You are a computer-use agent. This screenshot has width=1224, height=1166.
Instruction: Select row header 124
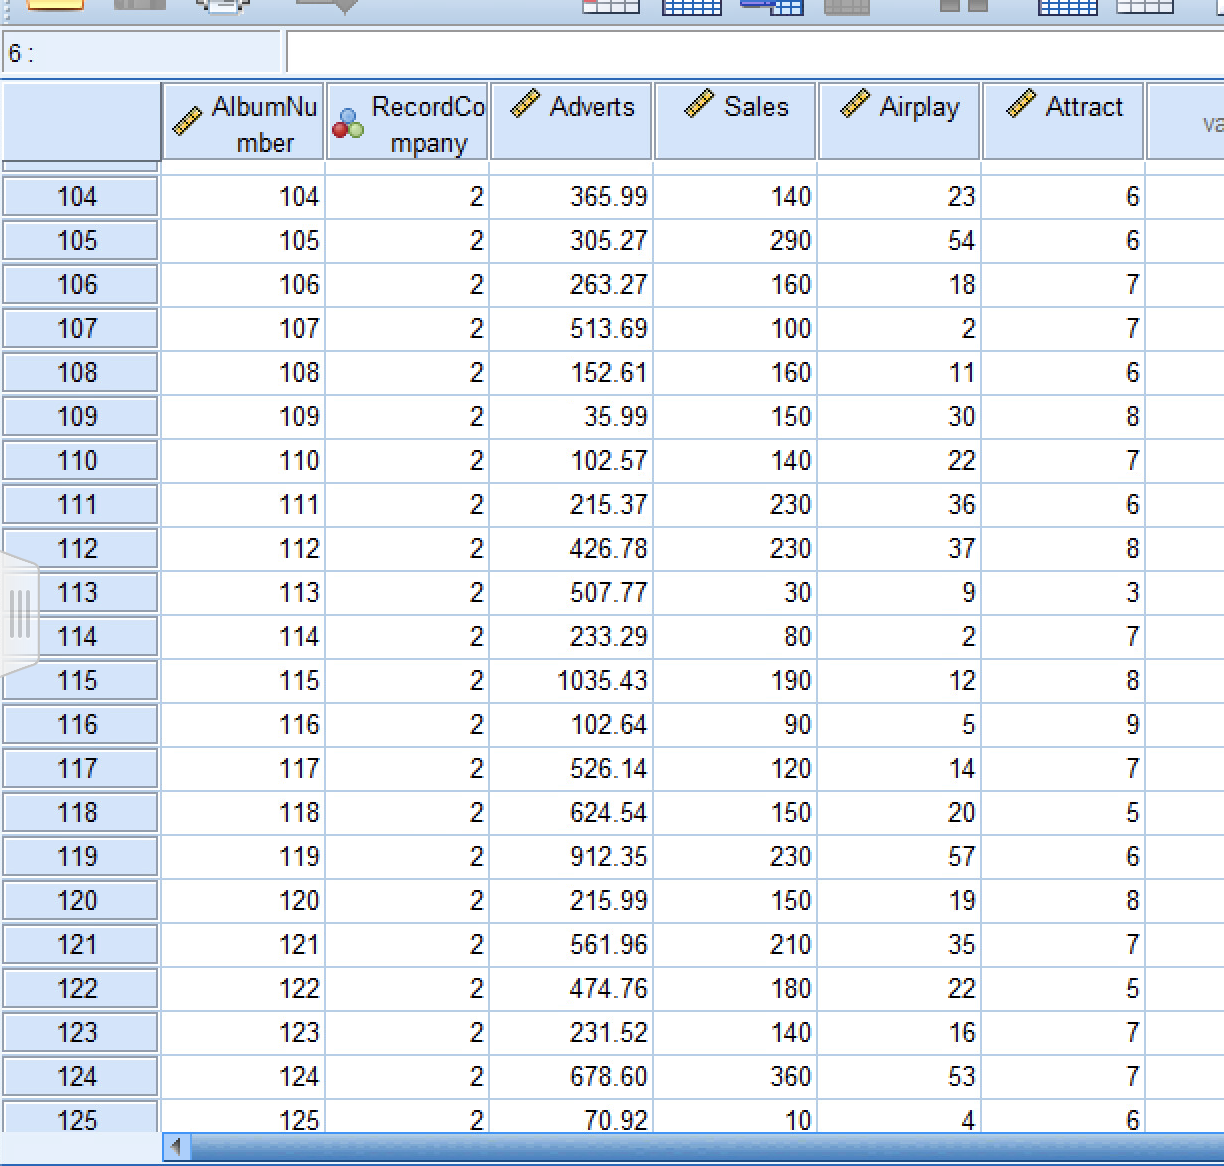(80, 1076)
